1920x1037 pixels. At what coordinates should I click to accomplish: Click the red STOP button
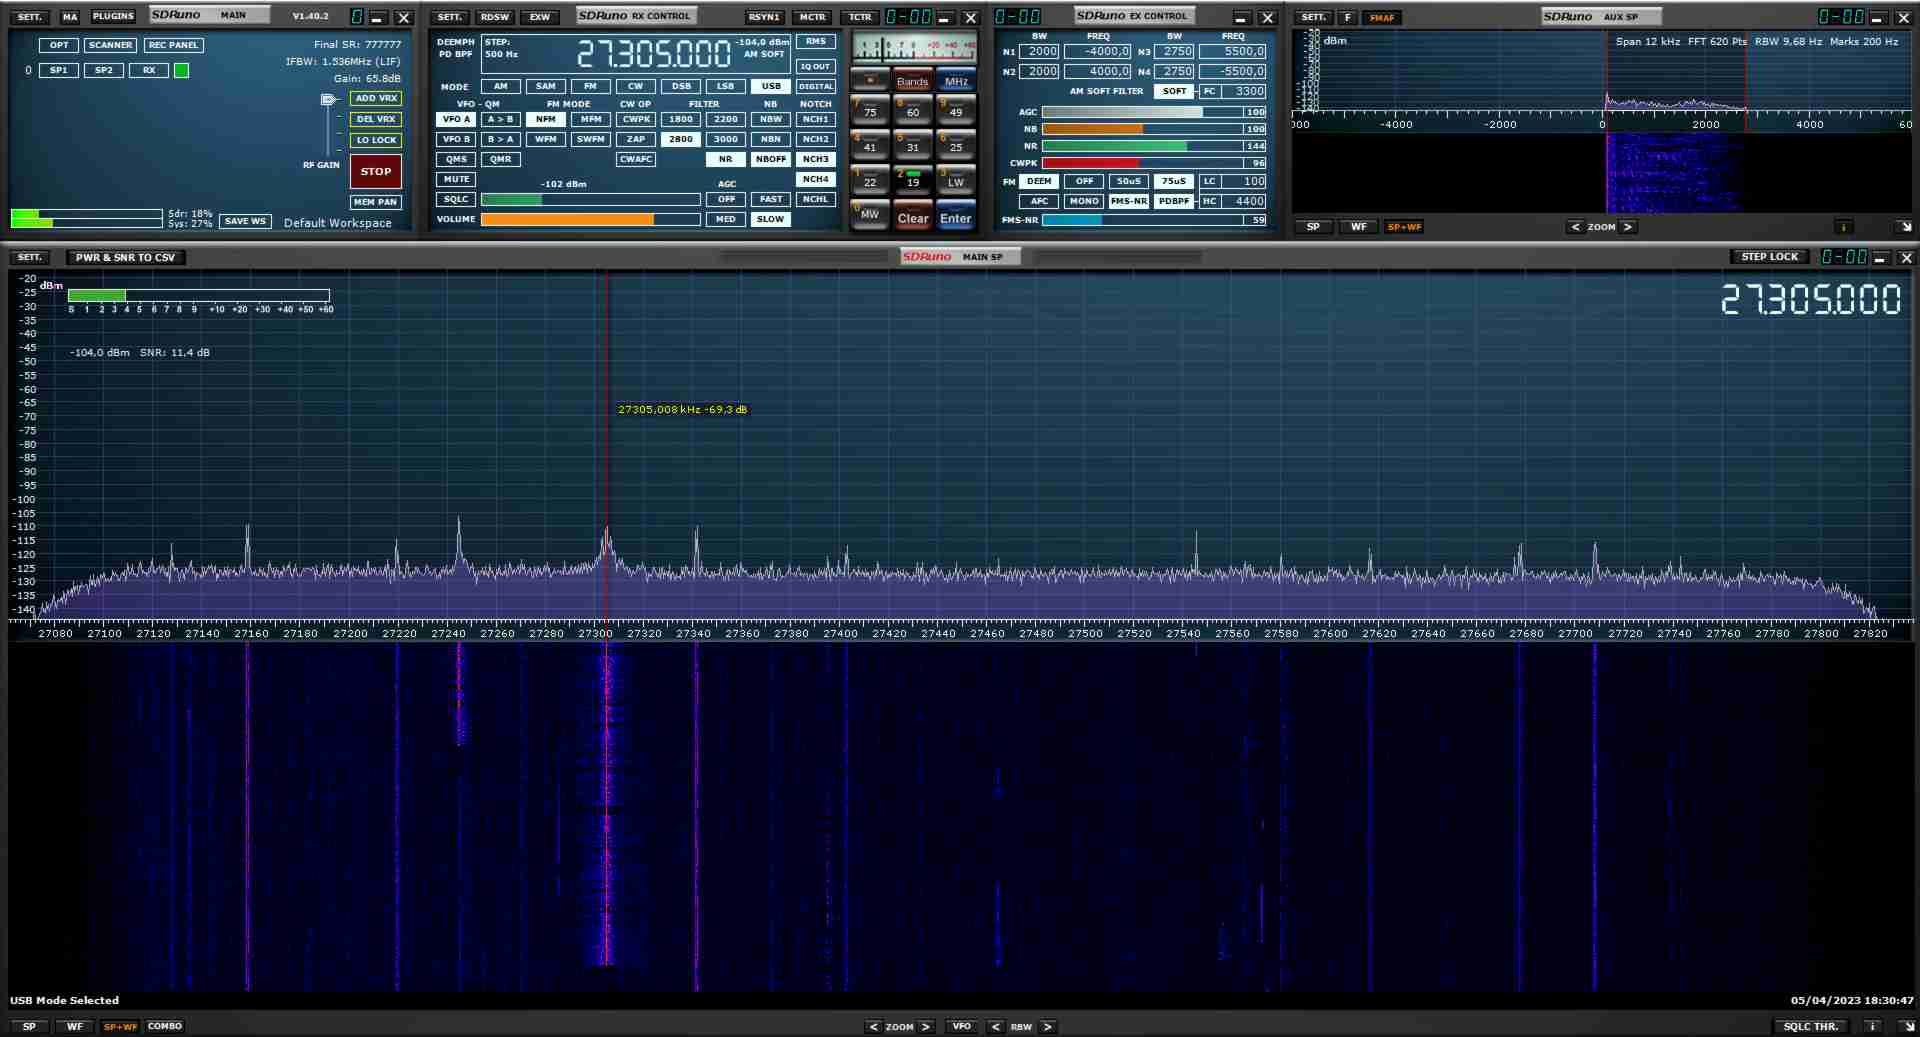tap(376, 171)
